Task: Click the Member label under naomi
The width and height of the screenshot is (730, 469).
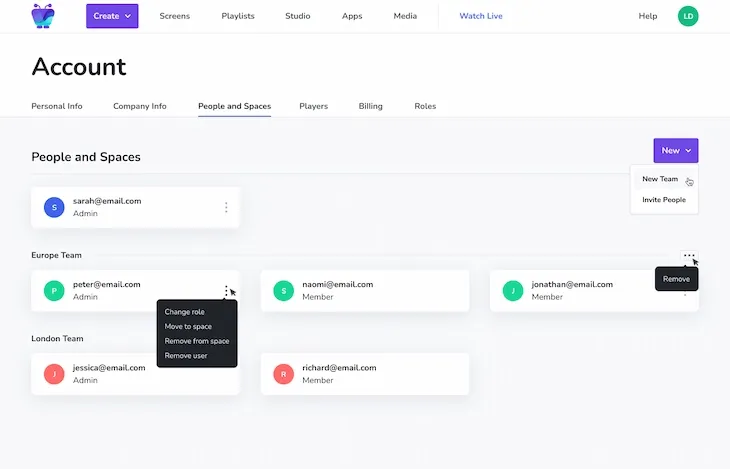Action: coord(318,297)
